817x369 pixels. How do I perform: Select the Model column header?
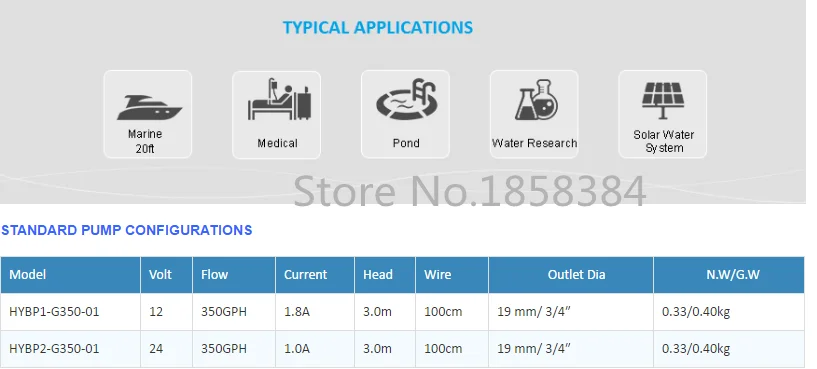coord(28,274)
